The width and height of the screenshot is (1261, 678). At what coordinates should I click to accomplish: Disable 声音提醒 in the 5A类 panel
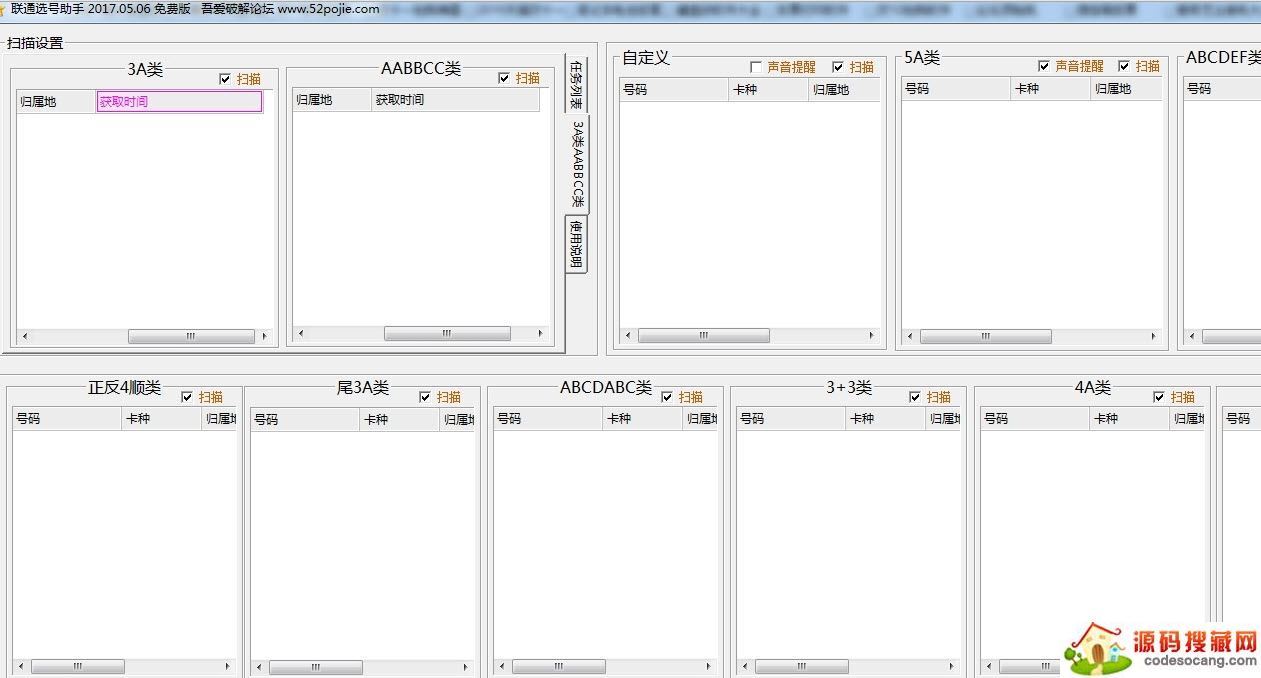click(x=1044, y=66)
